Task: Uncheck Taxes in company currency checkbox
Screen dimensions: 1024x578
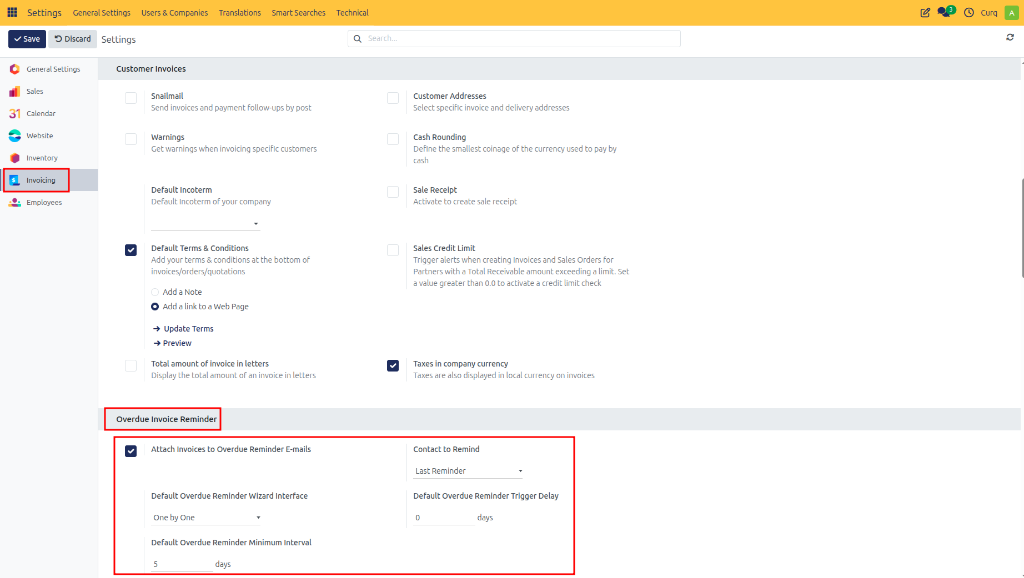Action: pos(393,366)
